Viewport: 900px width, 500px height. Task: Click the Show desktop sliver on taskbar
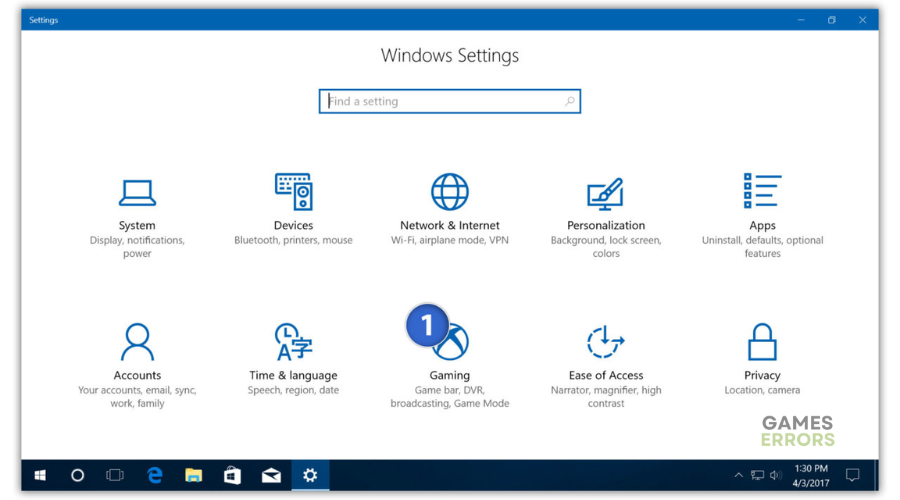pos(876,475)
